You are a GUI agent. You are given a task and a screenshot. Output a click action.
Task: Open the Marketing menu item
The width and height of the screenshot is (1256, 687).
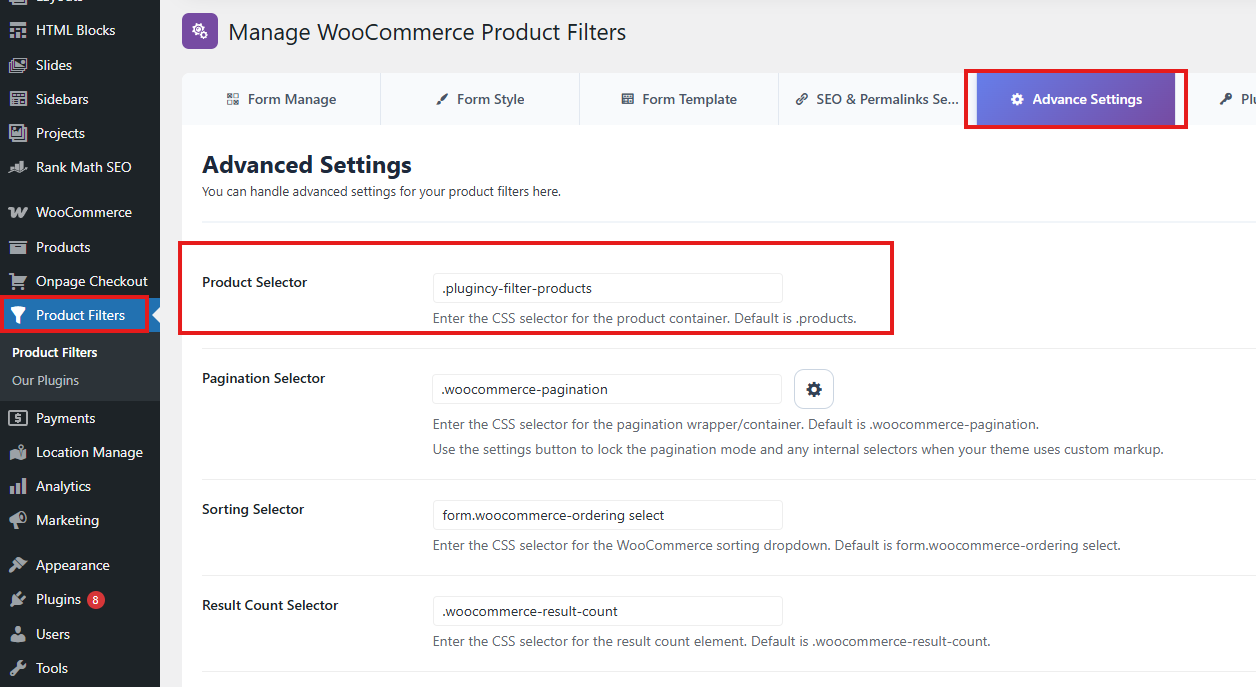[x=80, y=520]
